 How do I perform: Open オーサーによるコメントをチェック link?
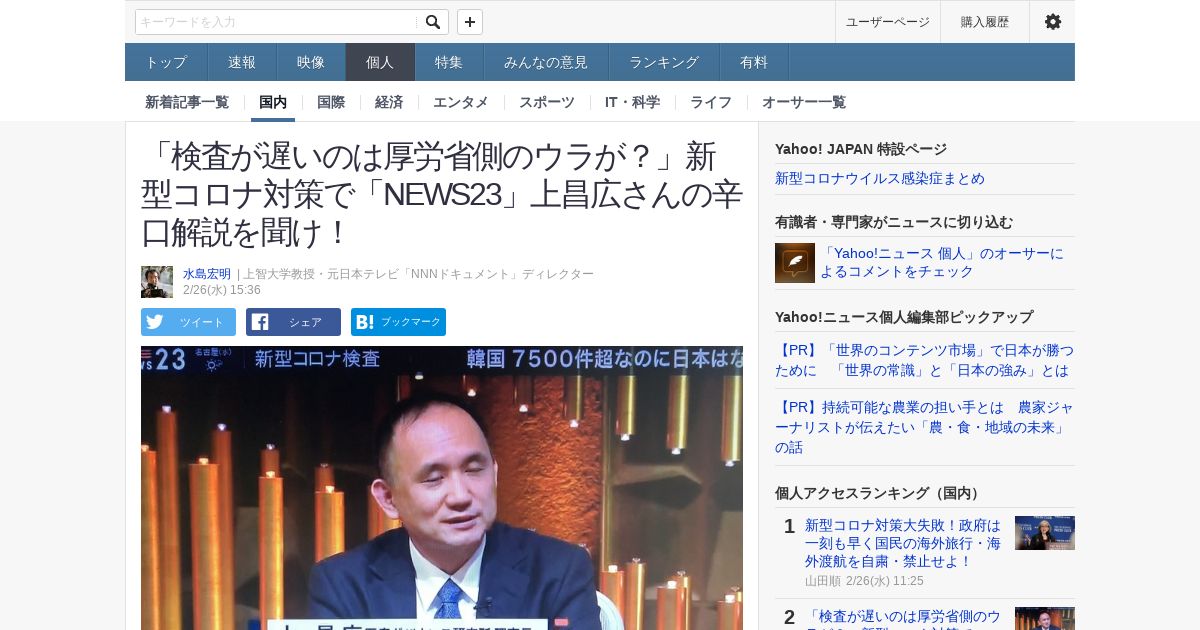pos(942,262)
